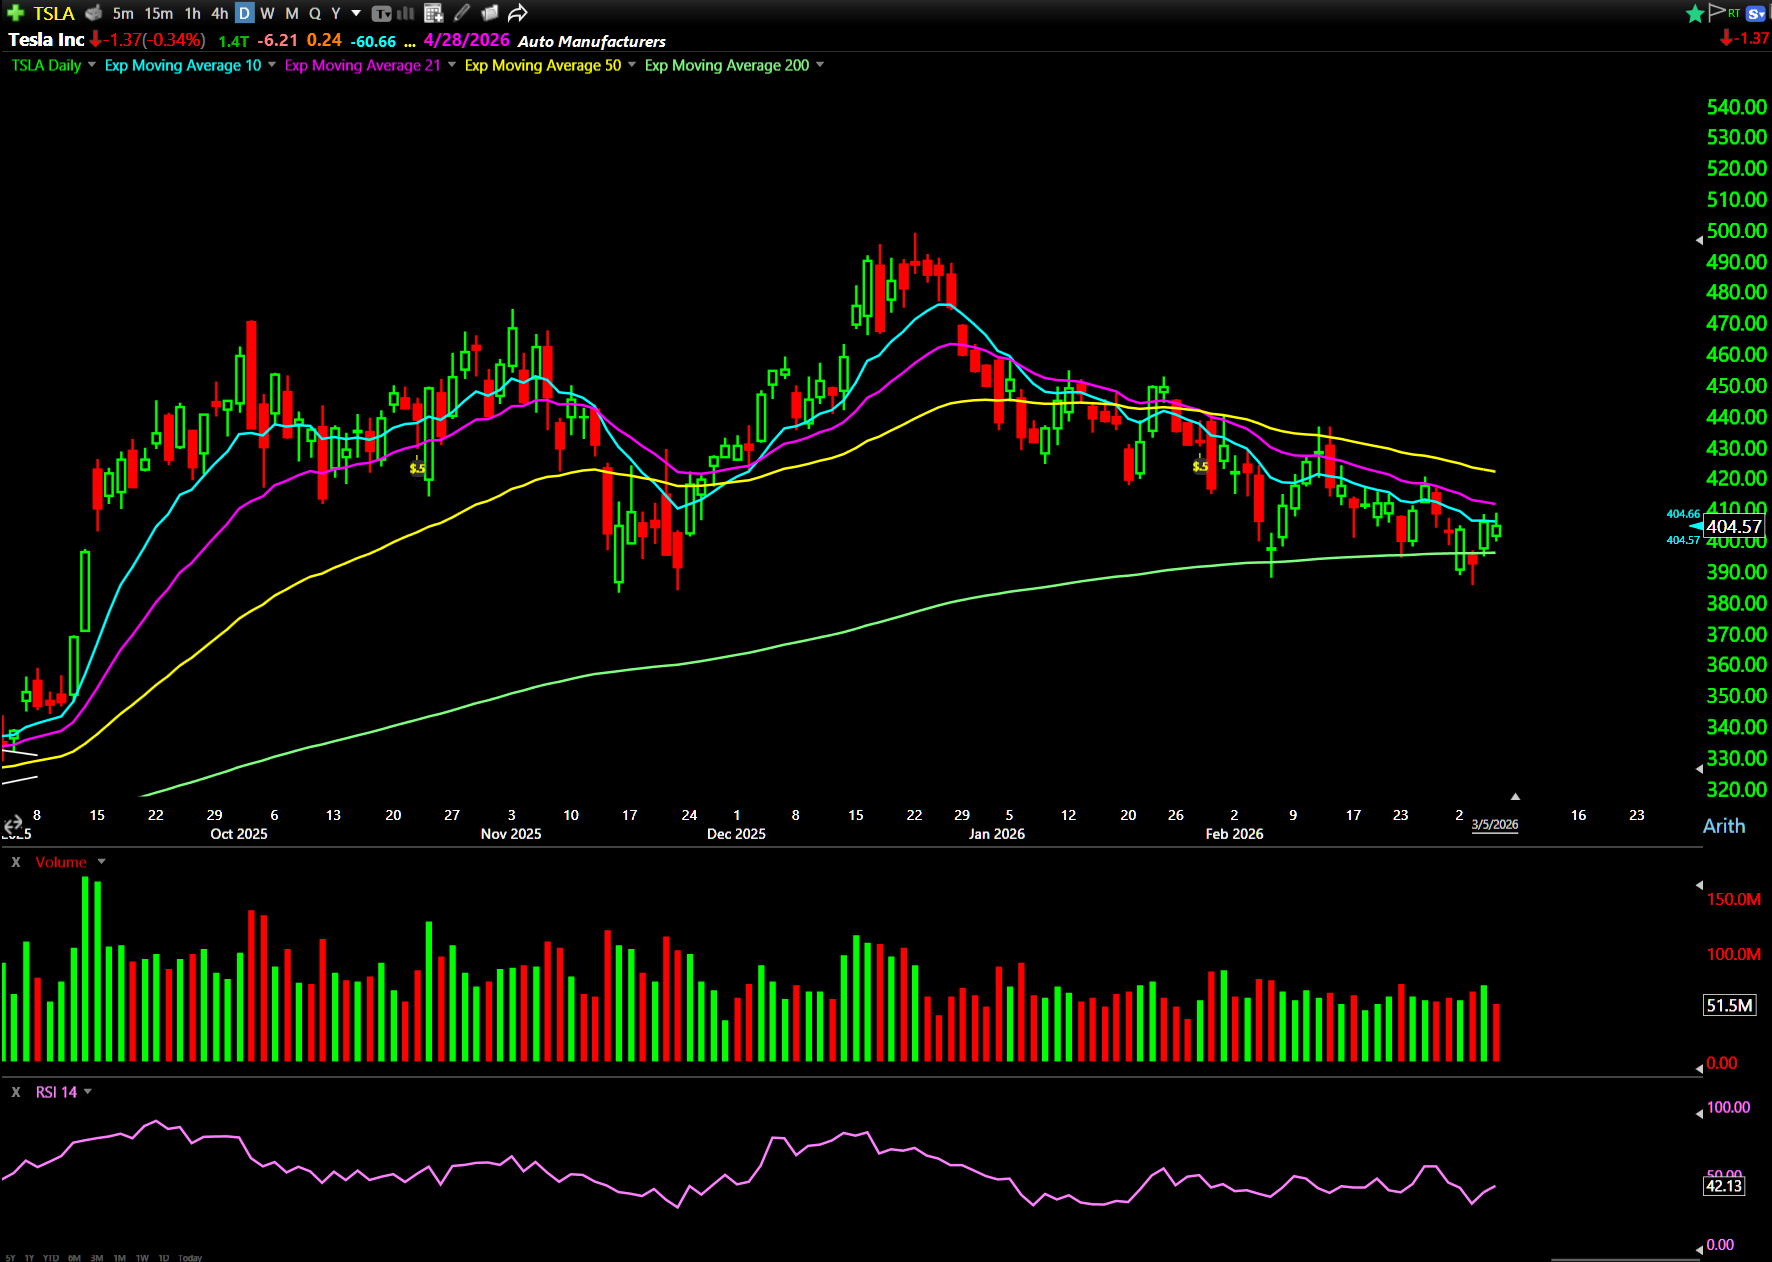Click the TSLA ticker symbol

click(54, 13)
